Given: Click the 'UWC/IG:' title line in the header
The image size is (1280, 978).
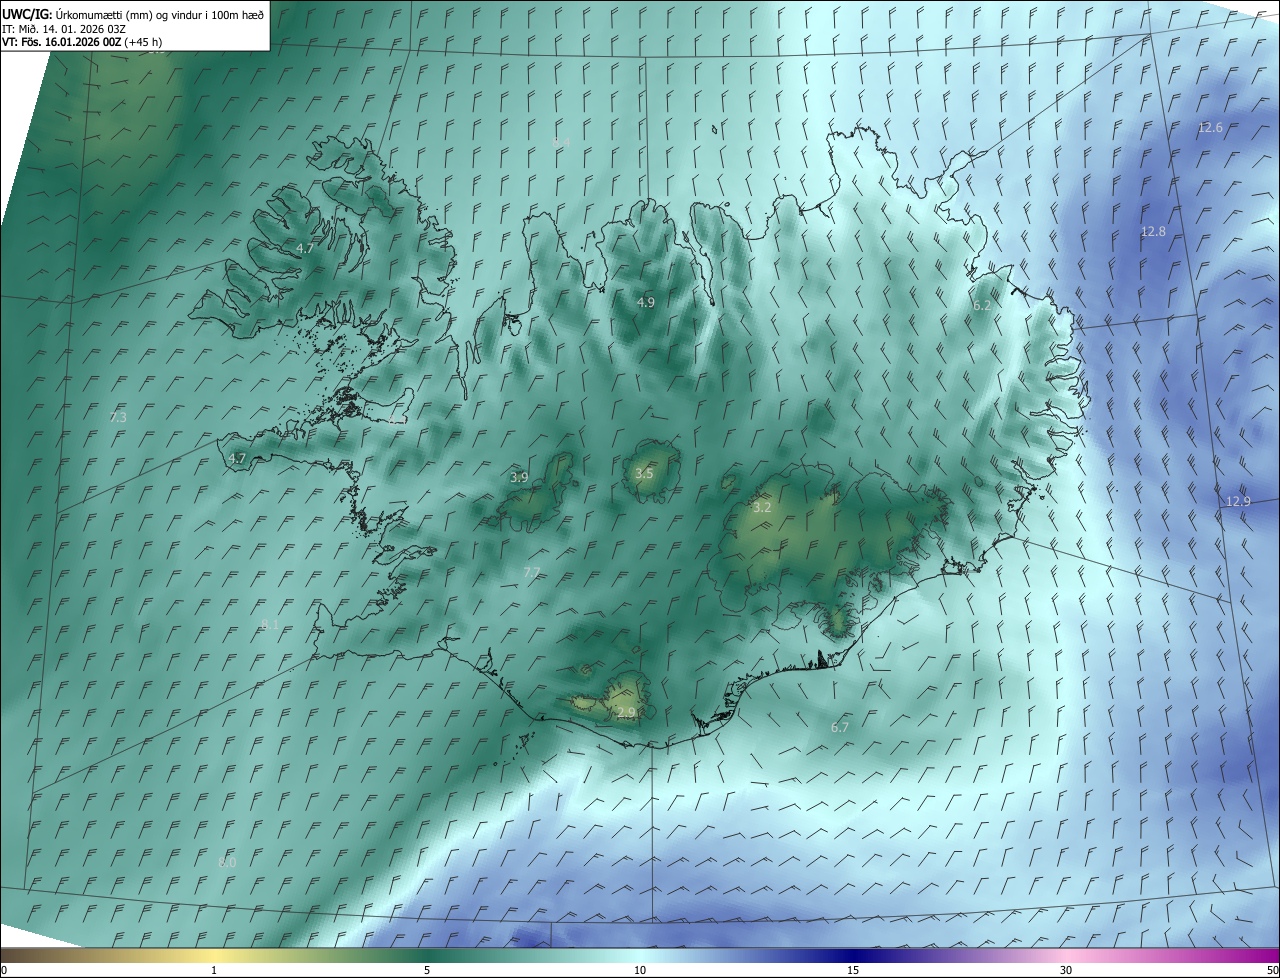Looking at the screenshot, I should [x=133, y=14].
